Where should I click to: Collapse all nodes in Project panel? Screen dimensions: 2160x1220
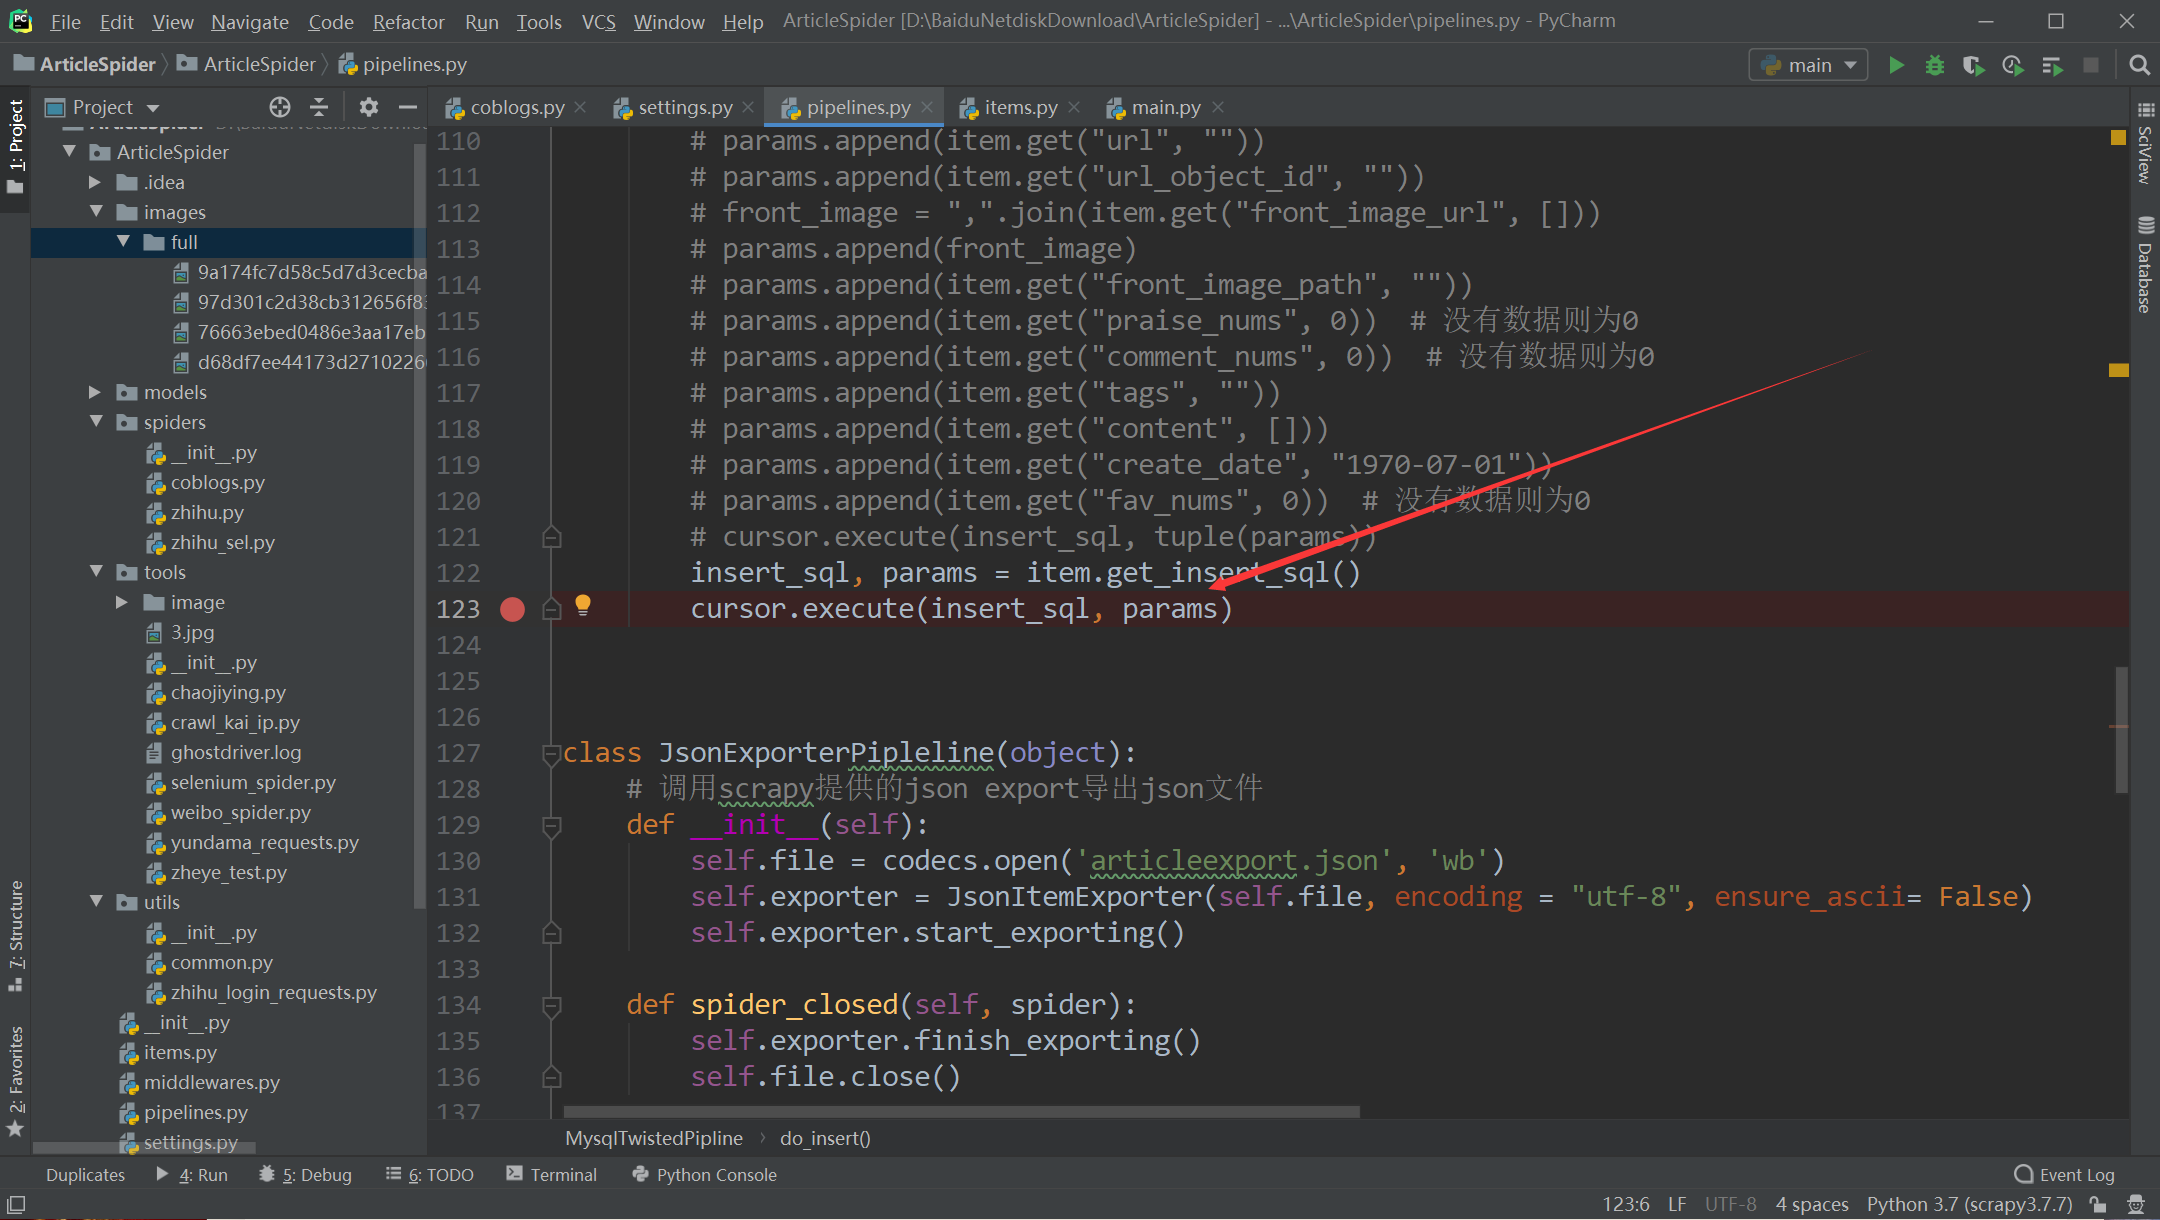click(319, 107)
